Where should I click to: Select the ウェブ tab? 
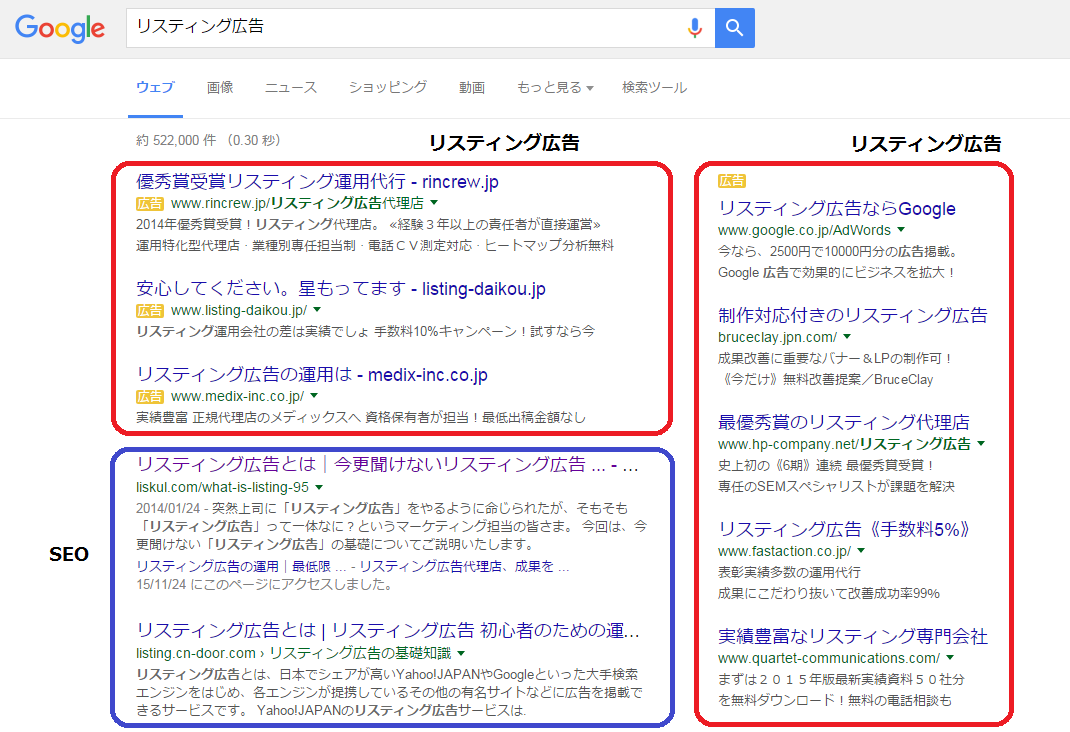155,87
